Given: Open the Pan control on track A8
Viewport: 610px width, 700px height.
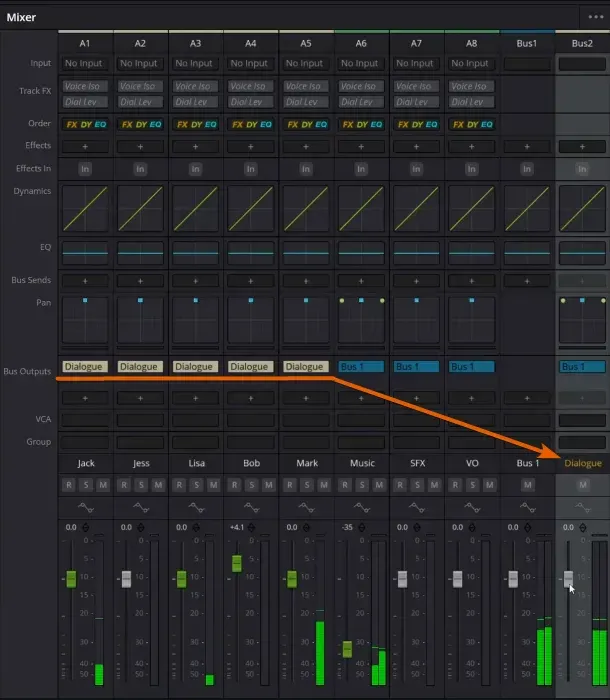Looking at the screenshot, I should 472,320.
